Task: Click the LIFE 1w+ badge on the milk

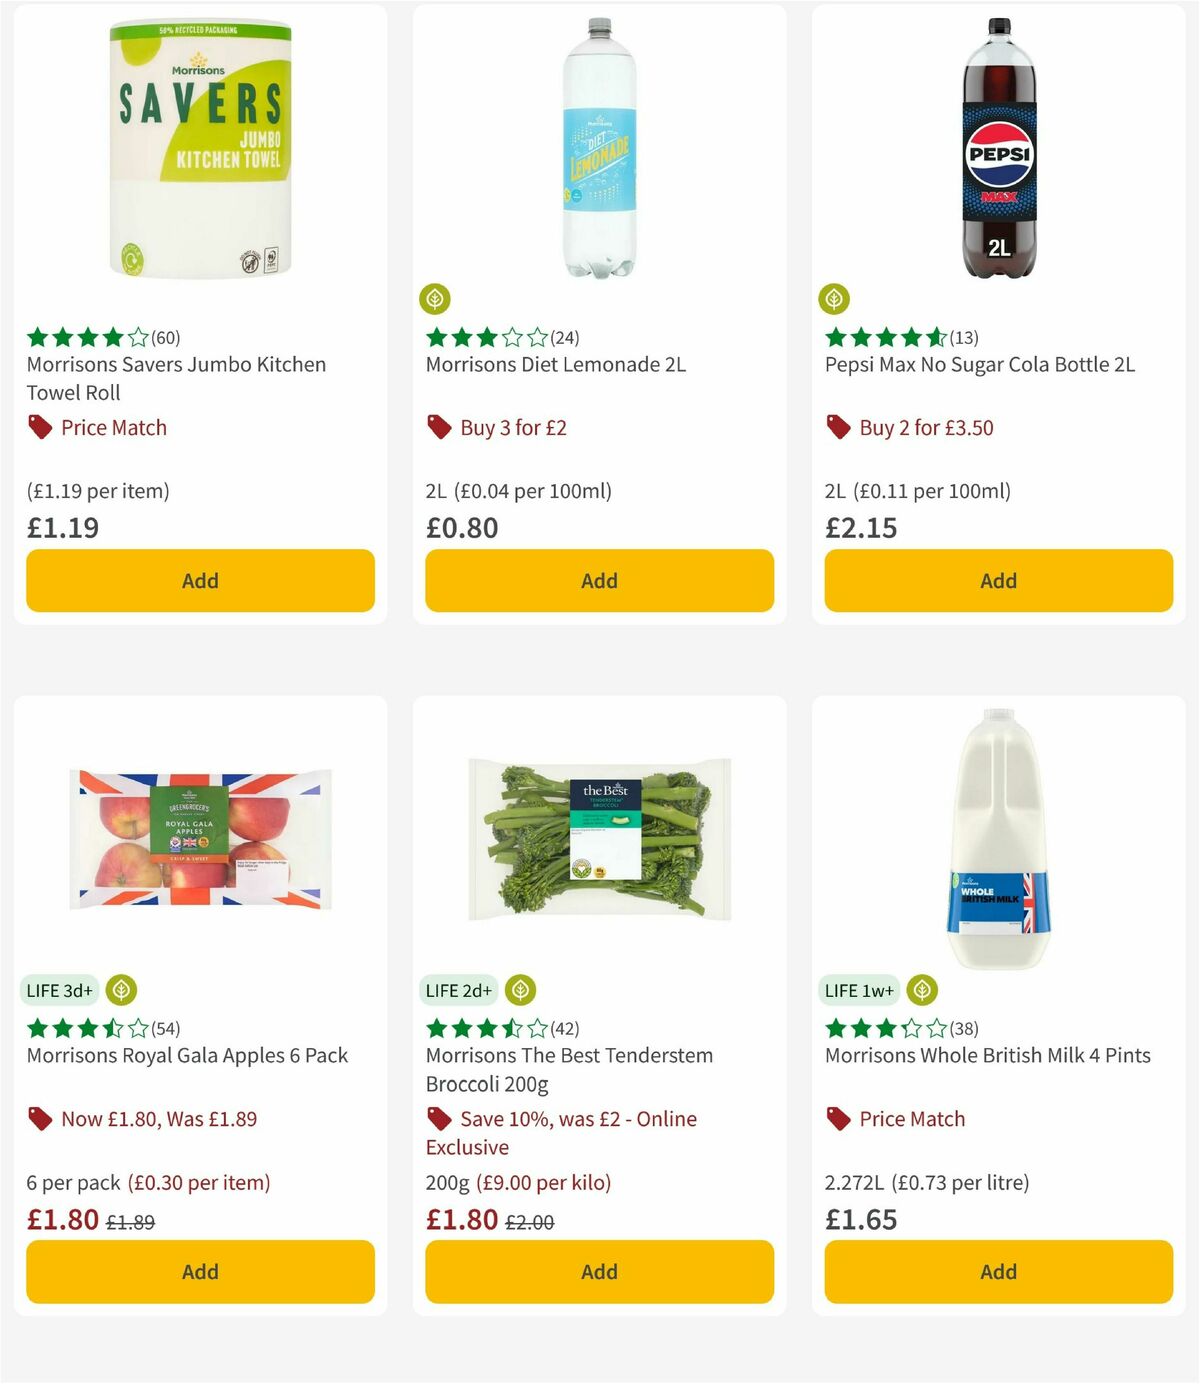Action: click(x=858, y=990)
